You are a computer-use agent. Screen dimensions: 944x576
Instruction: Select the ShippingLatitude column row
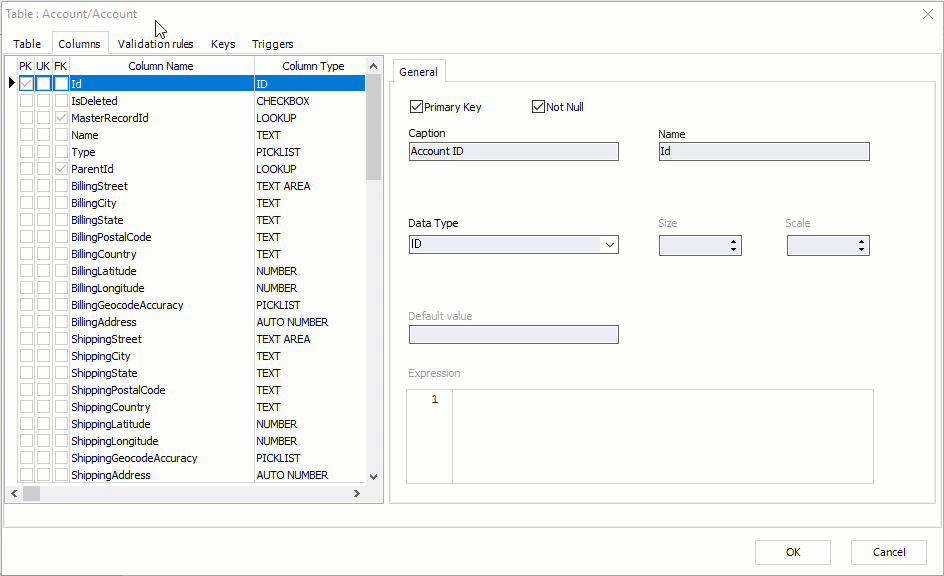(191, 424)
